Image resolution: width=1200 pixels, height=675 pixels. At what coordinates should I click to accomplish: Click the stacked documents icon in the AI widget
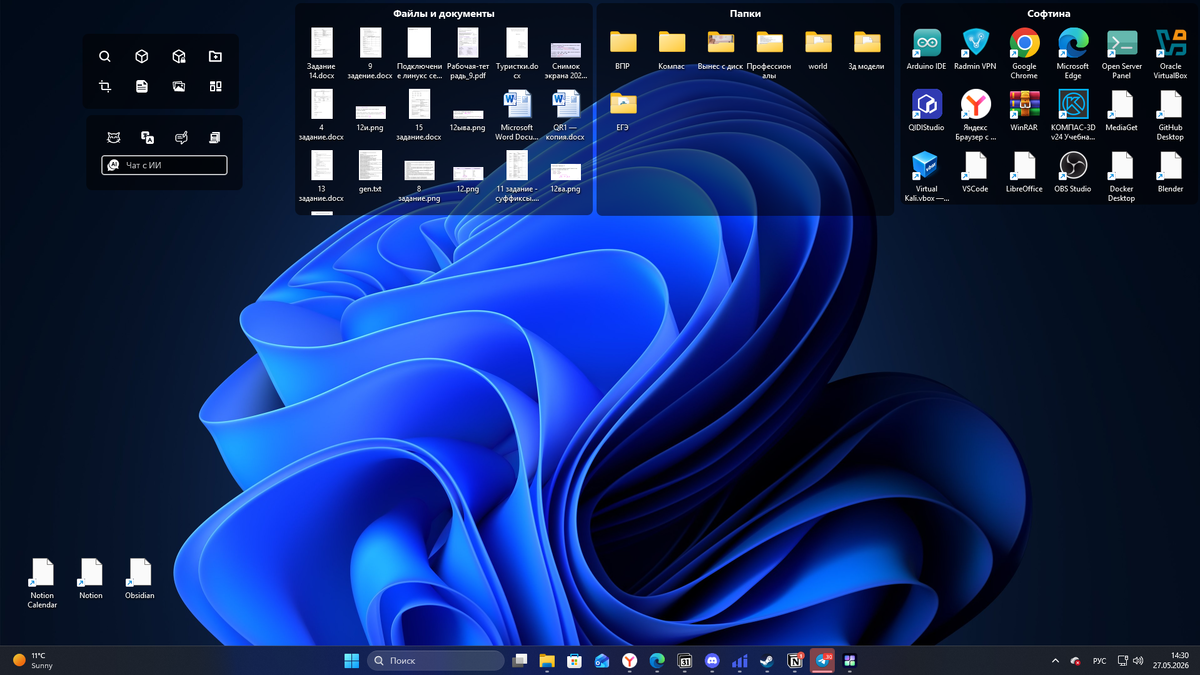coord(214,137)
